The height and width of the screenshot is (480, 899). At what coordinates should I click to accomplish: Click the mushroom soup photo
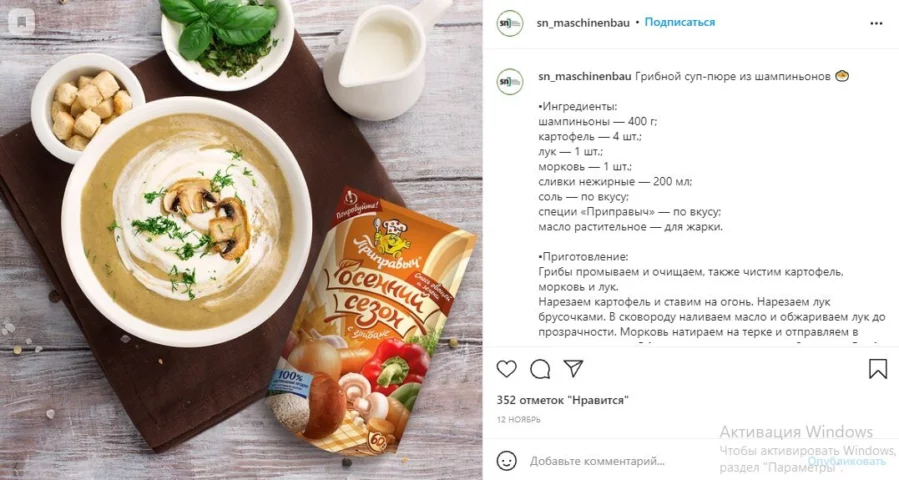point(241,240)
